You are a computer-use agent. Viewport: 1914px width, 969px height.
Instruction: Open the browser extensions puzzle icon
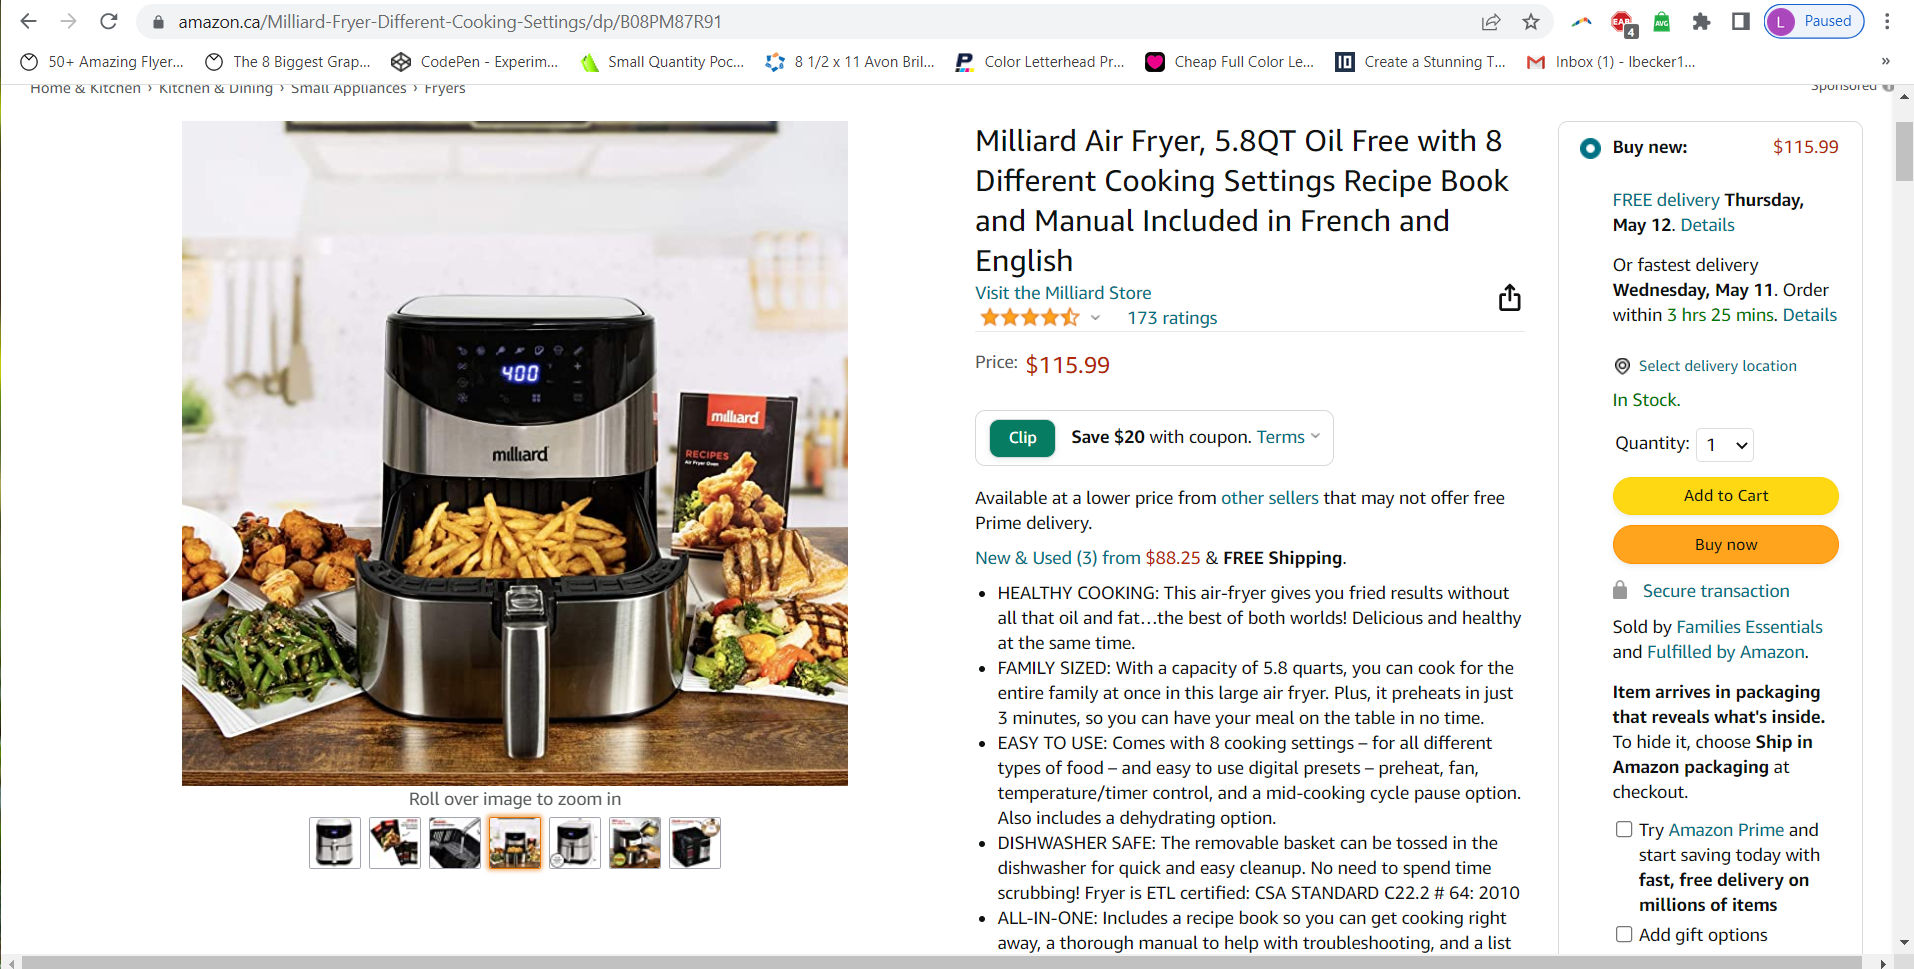tap(1701, 21)
